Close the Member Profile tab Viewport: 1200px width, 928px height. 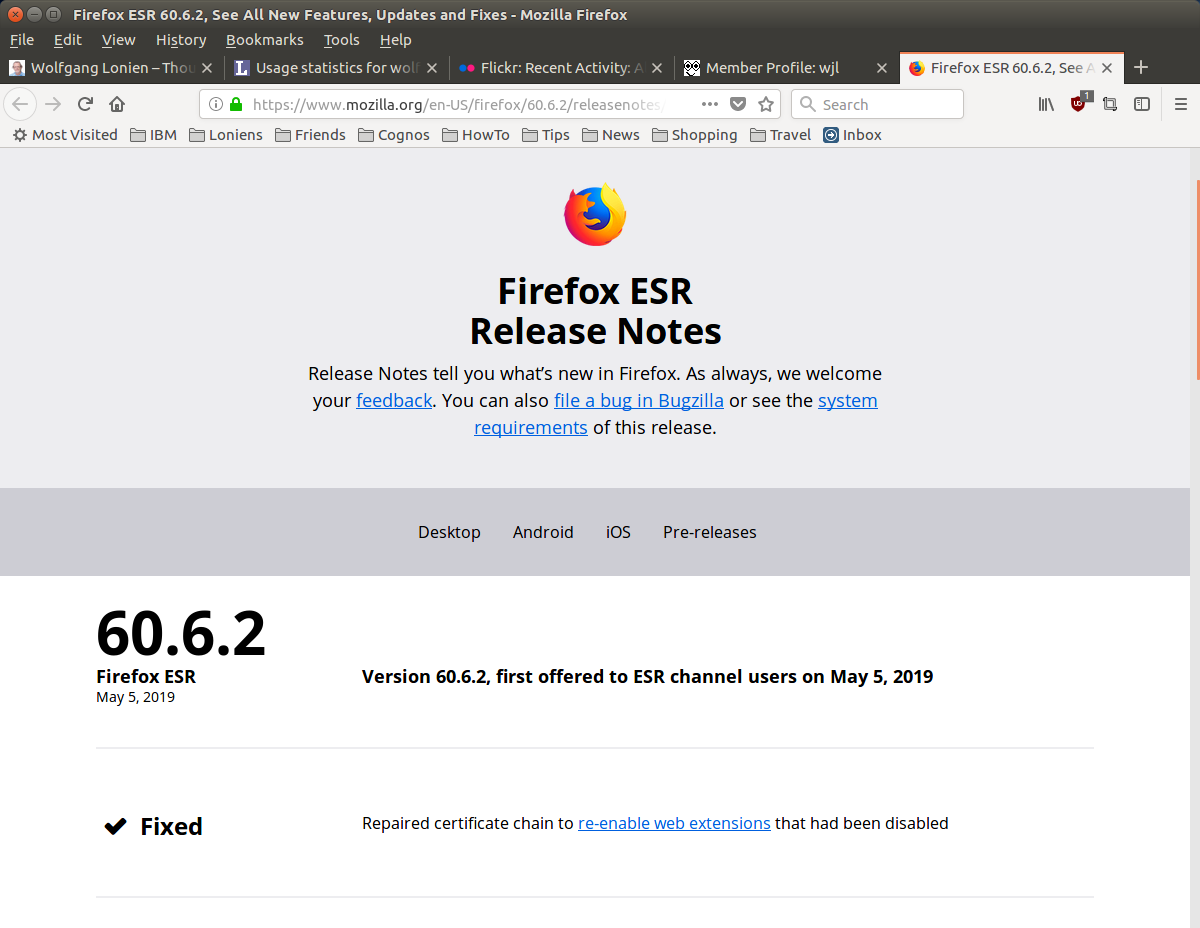coord(882,68)
